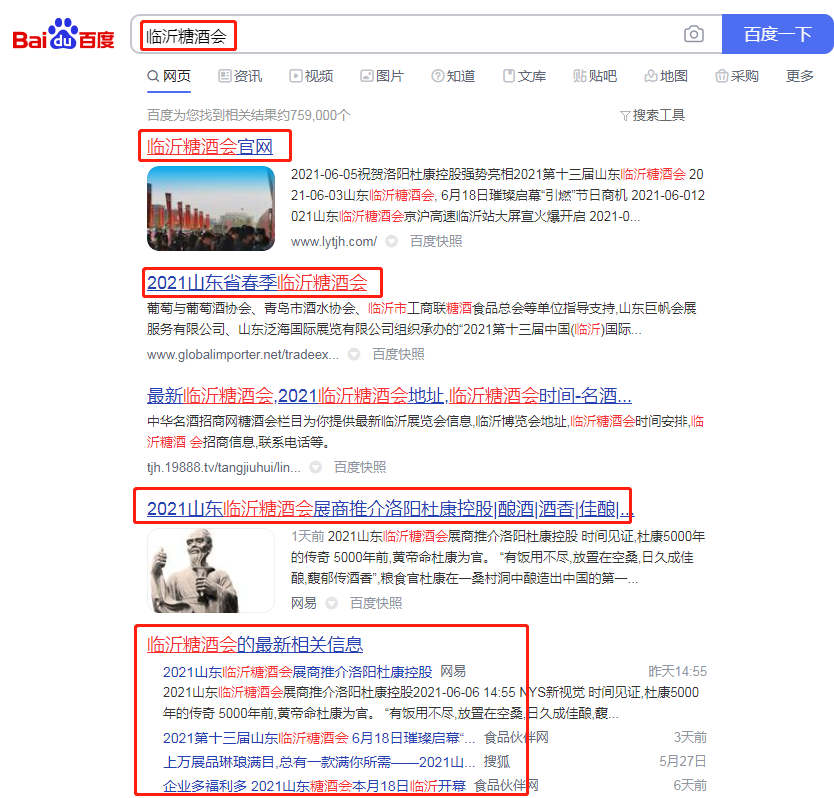Open the 地图 map tab

[666, 76]
